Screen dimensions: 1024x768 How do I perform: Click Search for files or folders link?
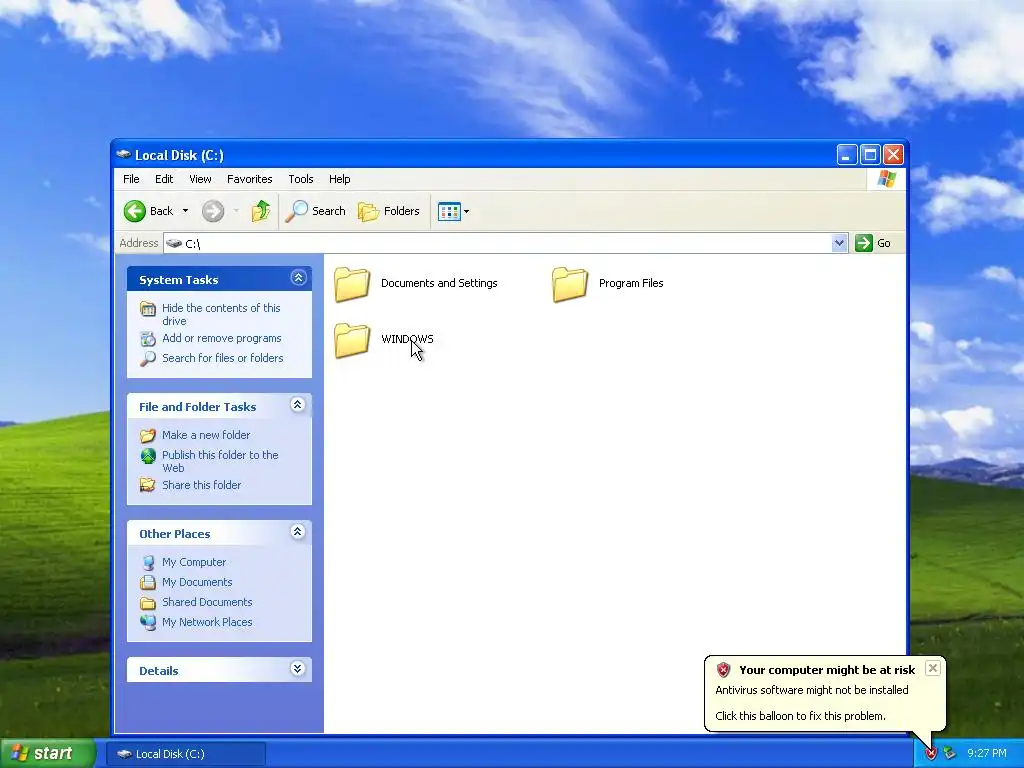(223, 358)
